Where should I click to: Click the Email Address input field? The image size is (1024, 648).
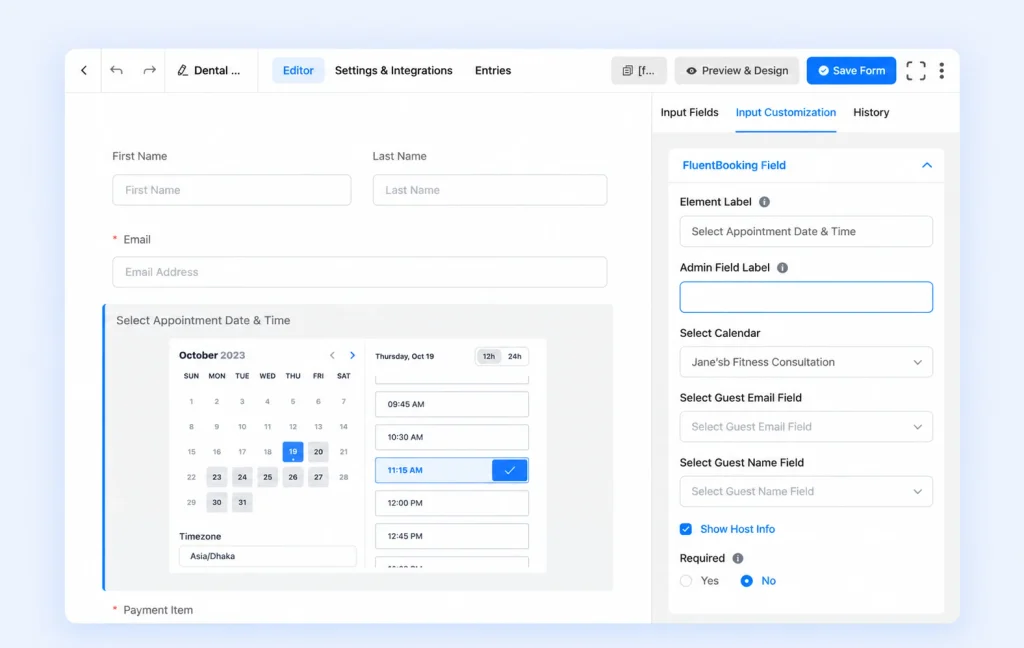[360, 272]
